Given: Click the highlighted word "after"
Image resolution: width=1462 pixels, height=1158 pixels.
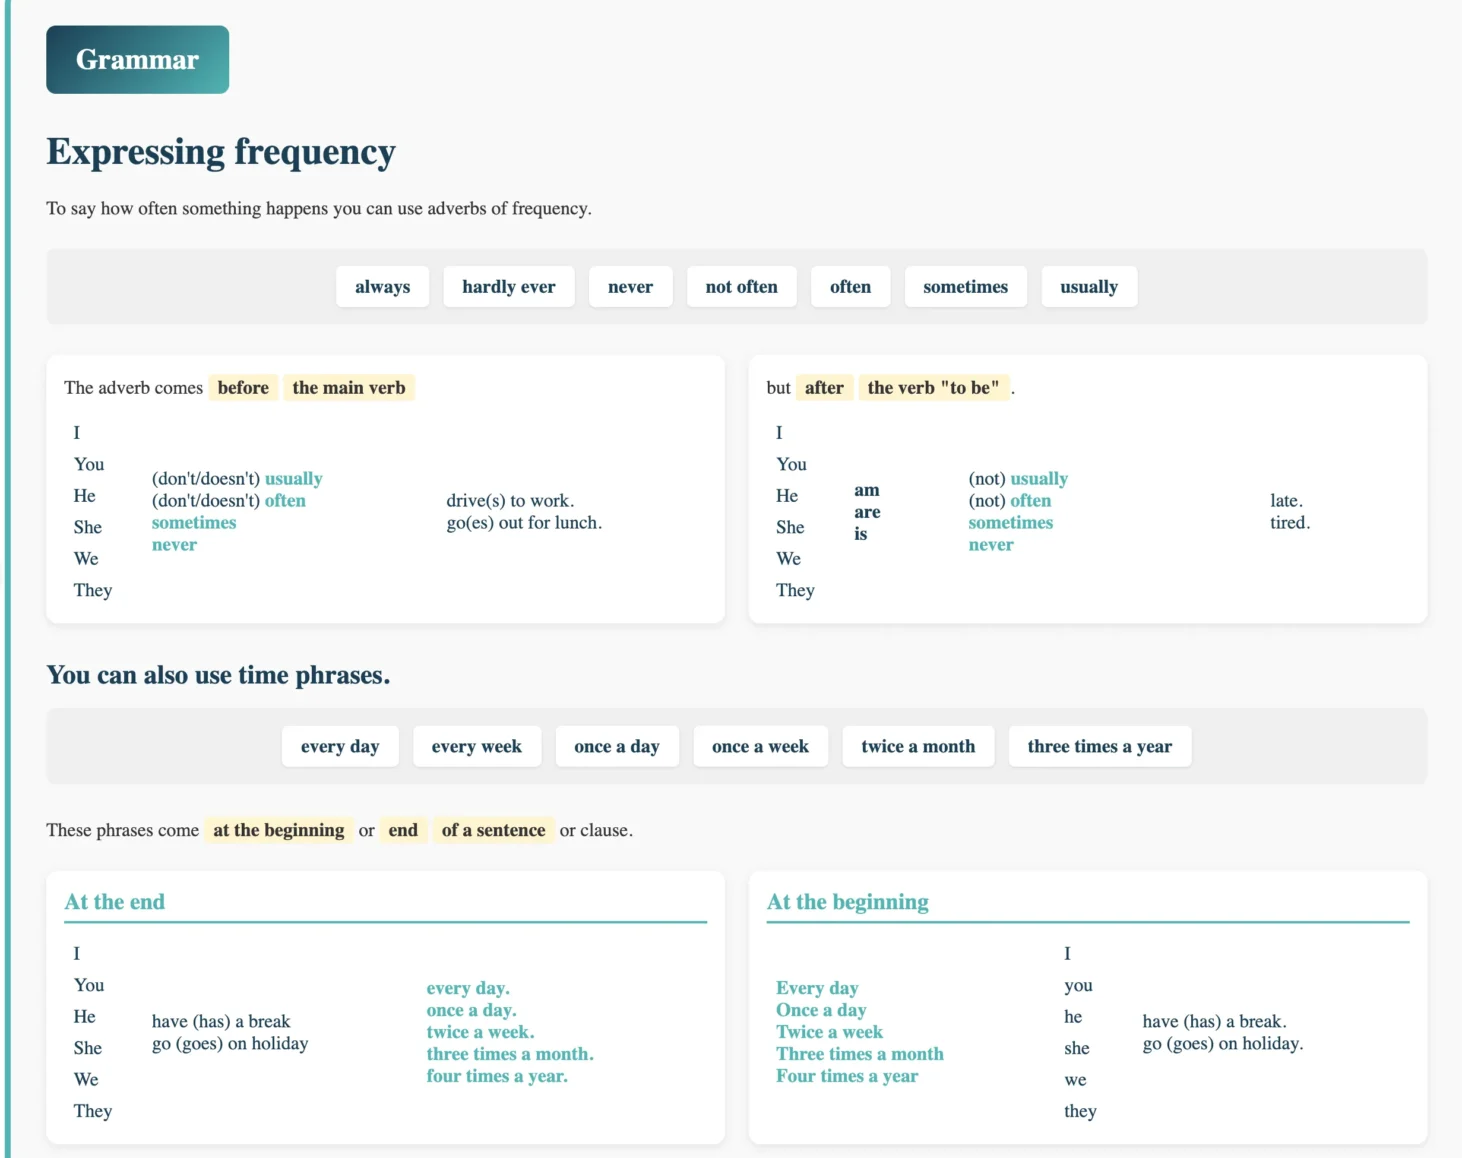Looking at the screenshot, I should (x=824, y=388).
